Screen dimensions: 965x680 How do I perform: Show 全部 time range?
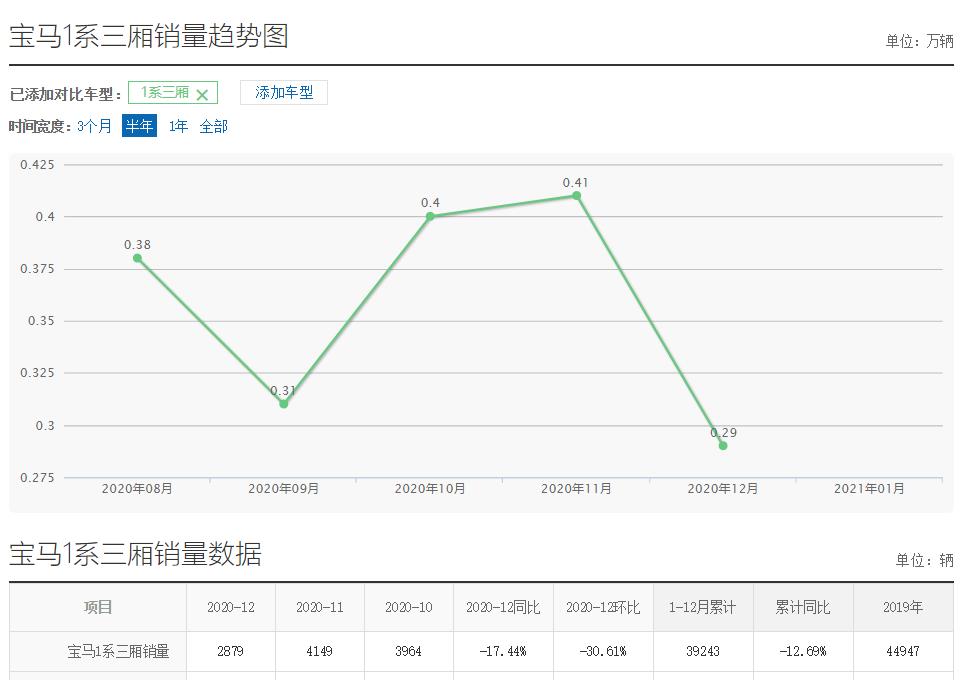pos(214,126)
